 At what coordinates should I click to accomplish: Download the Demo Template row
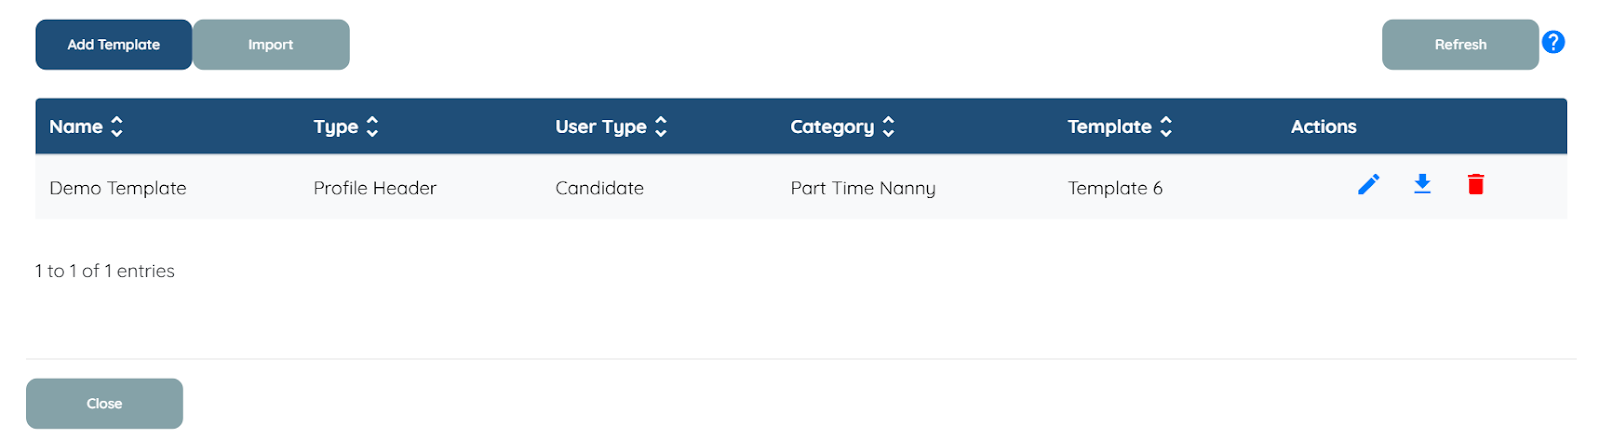coord(1422,184)
